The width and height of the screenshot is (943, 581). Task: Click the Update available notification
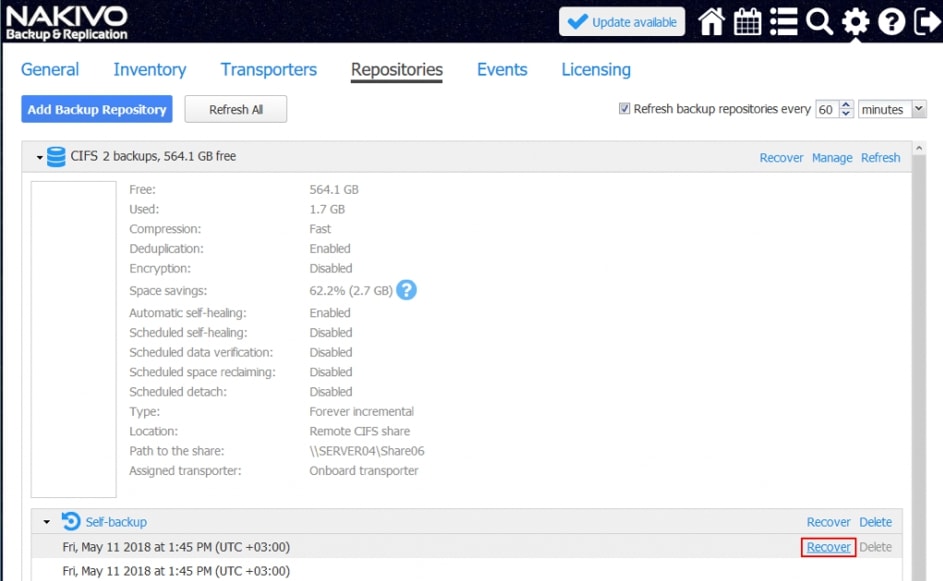(621, 22)
